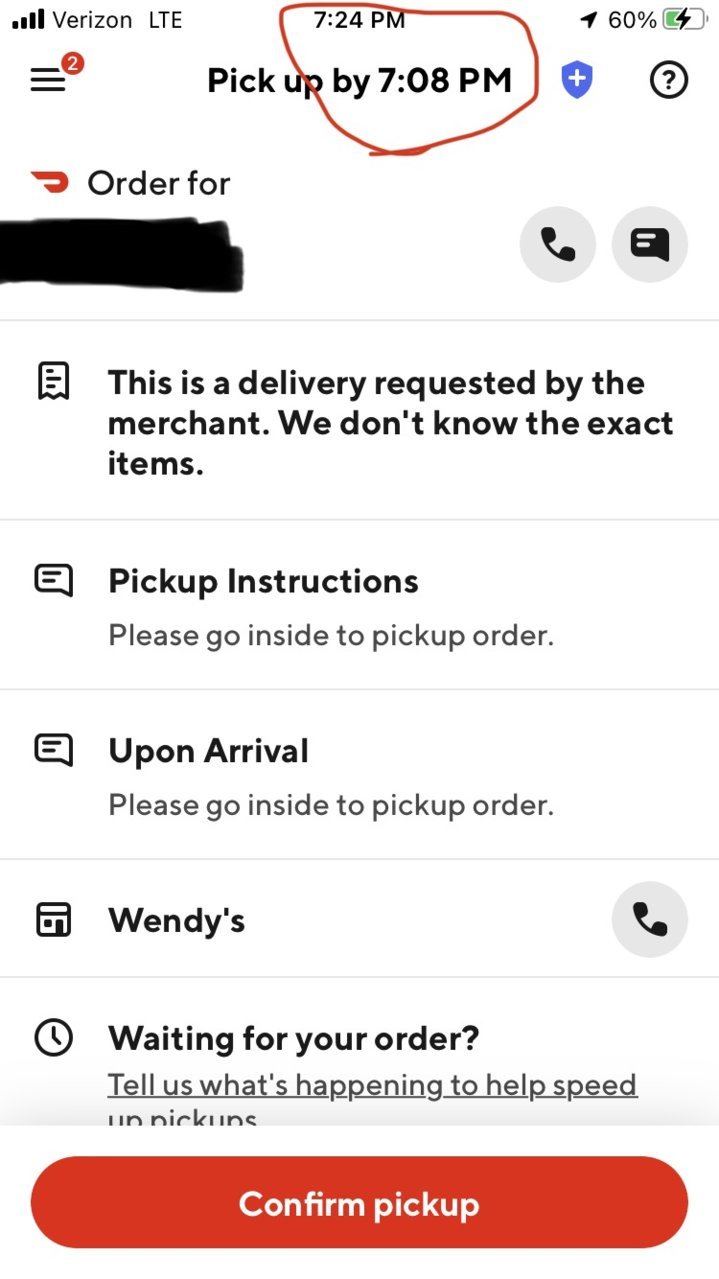Tap the DoorDash logo beside Order for

[x=50, y=182]
